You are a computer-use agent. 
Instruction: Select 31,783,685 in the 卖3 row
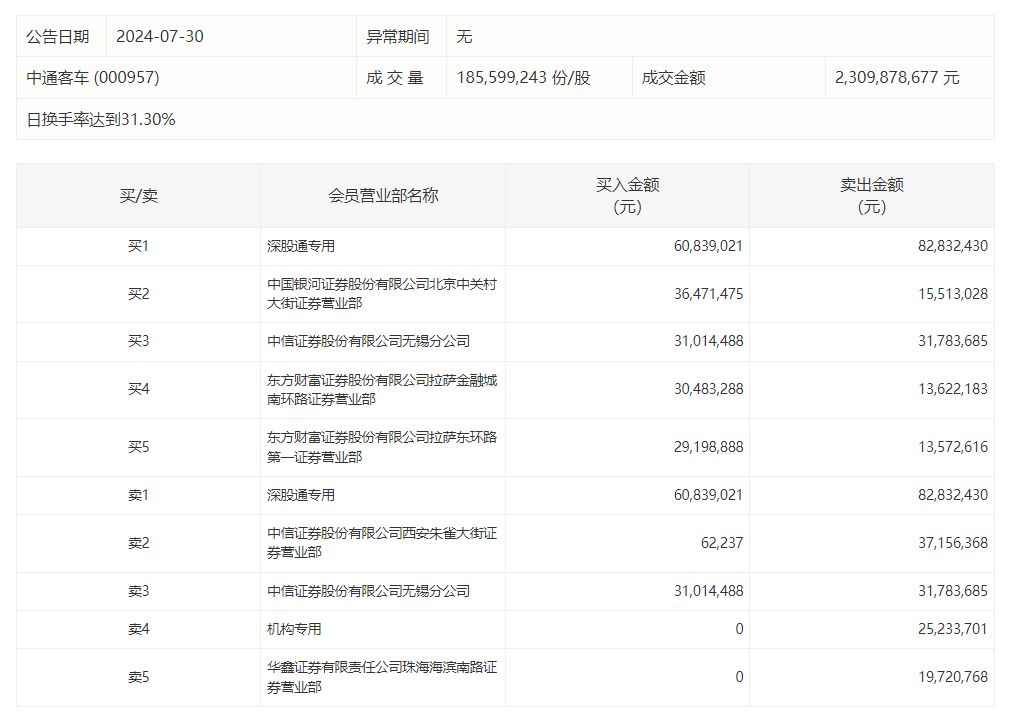pyautogui.click(x=952, y=591)
